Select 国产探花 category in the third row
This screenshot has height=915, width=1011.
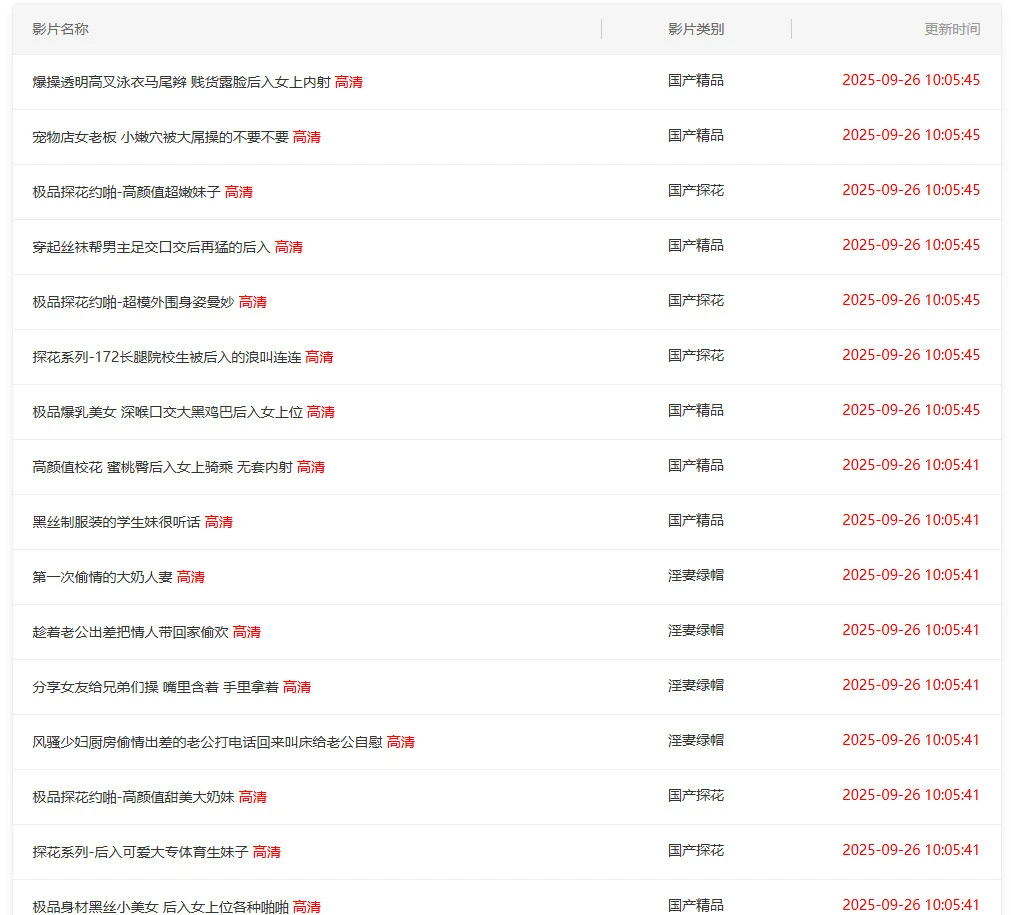(x=695, y=190)
